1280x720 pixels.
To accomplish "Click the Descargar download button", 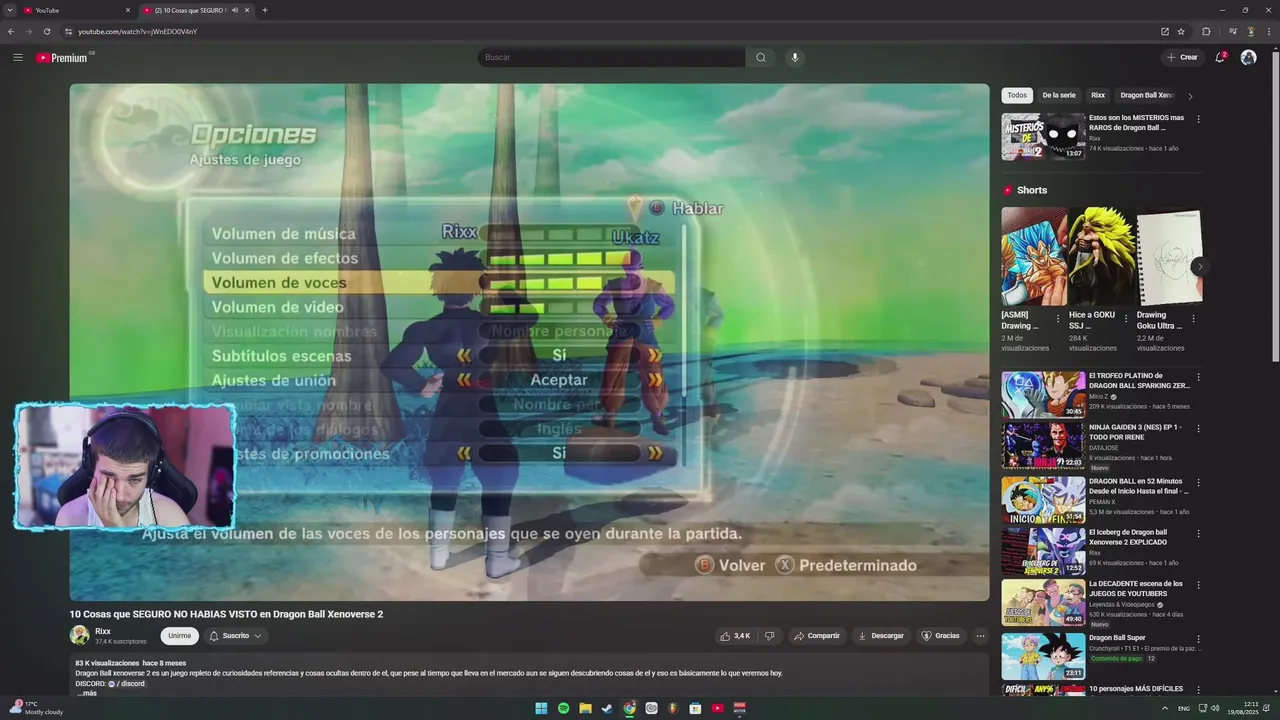I will click(x=881, y=636).
